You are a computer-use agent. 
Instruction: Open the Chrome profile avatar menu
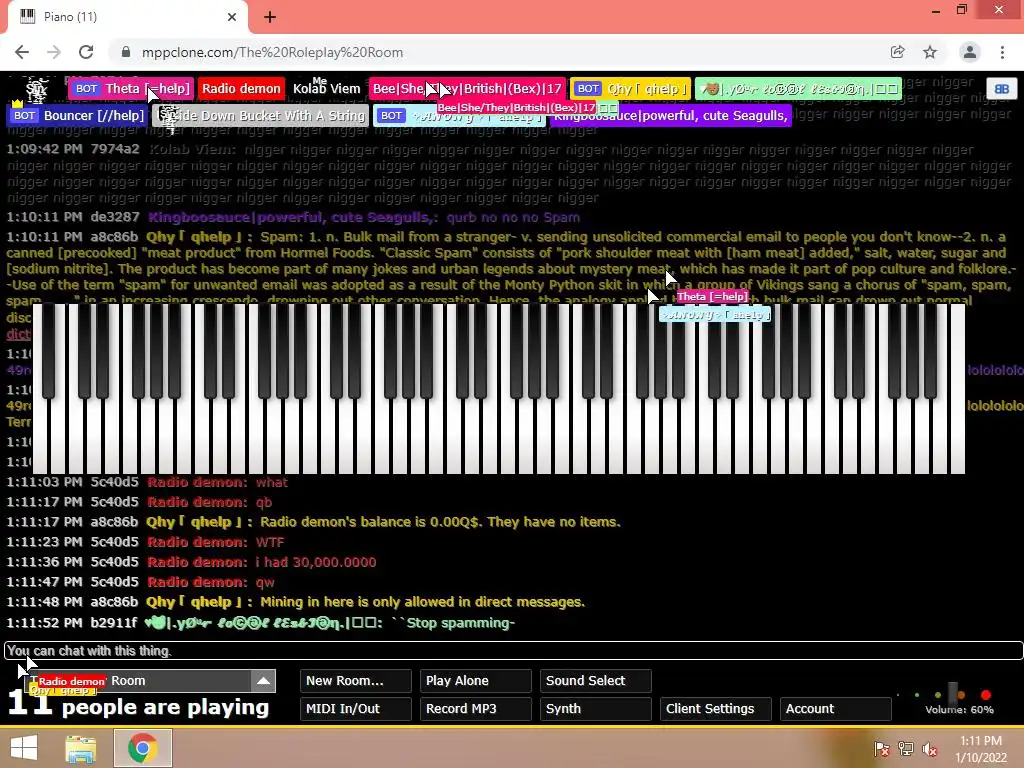[970, 52]
